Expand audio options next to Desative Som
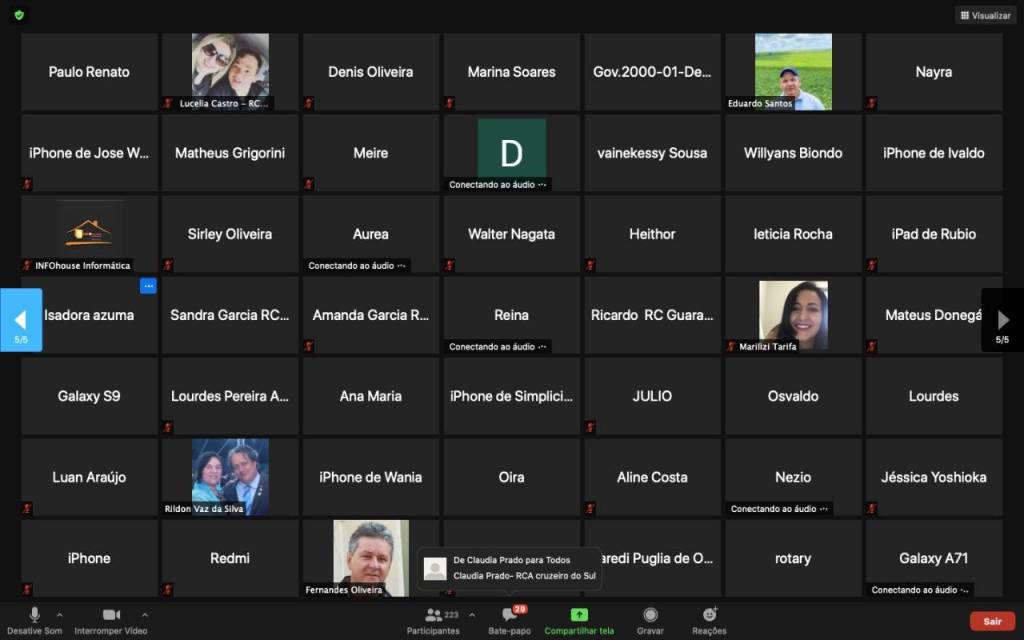 point(60,614)
